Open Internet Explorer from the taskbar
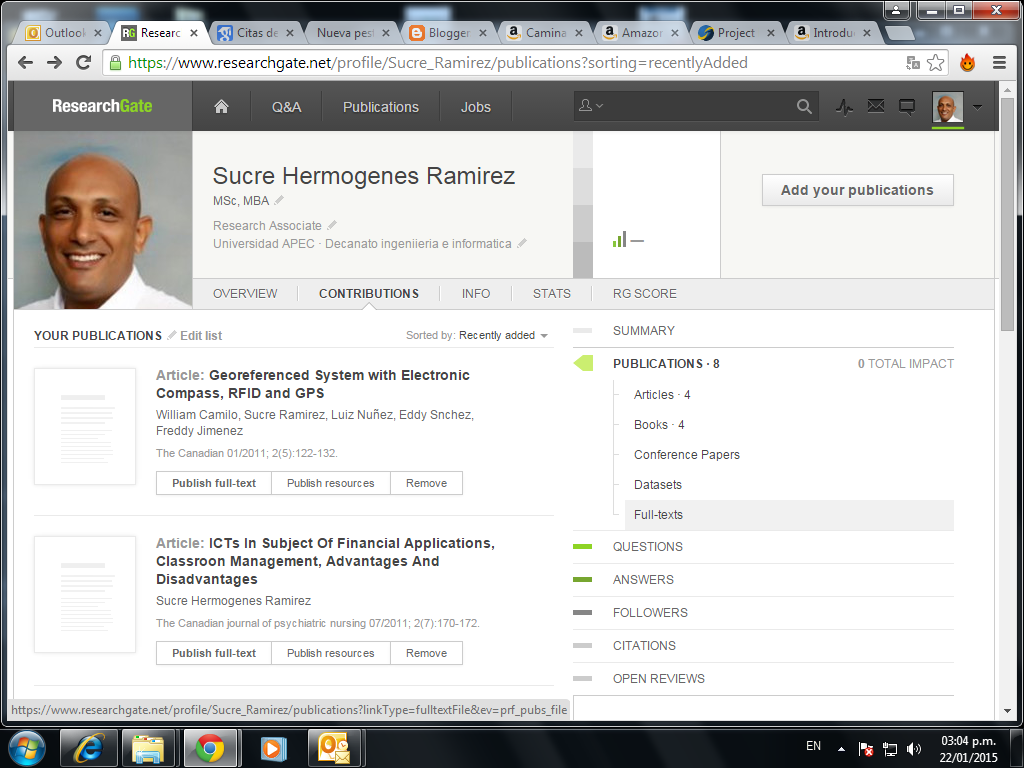 [x=88, y=748]
